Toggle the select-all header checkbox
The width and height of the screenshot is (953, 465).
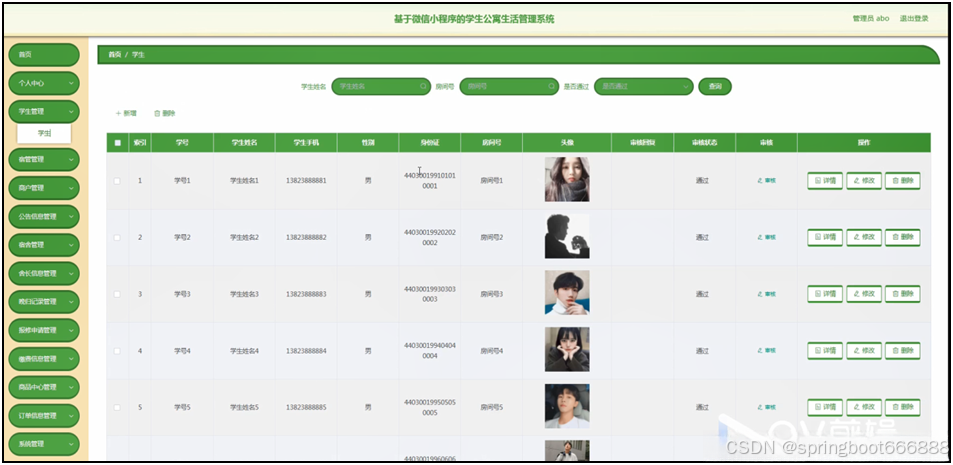click(117, 143)
